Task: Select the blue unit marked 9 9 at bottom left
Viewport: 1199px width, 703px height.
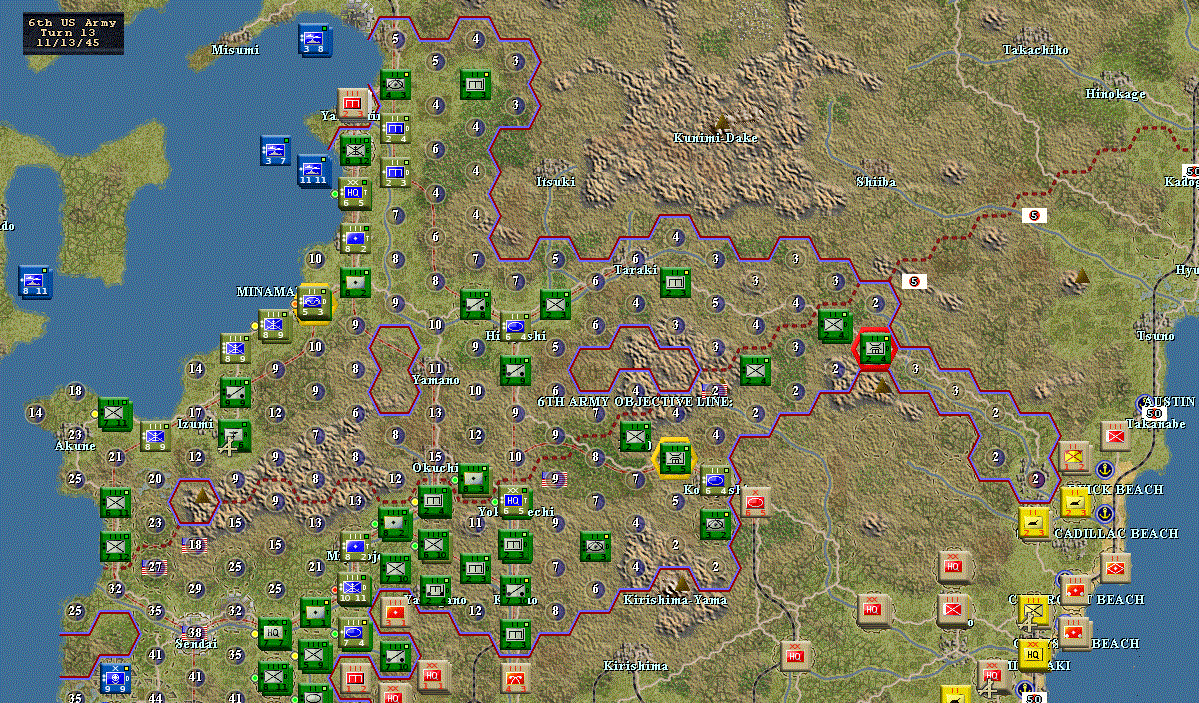Action: (x=115, y=678)
